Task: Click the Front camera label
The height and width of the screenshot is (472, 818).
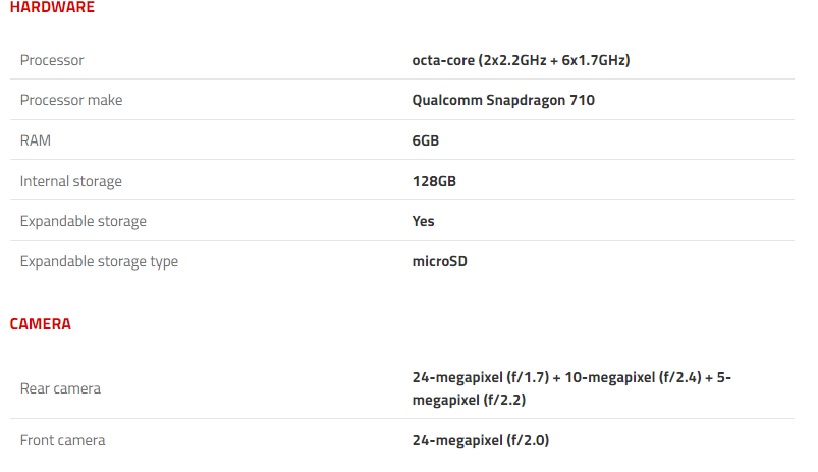Action: (x=62, y=440)
